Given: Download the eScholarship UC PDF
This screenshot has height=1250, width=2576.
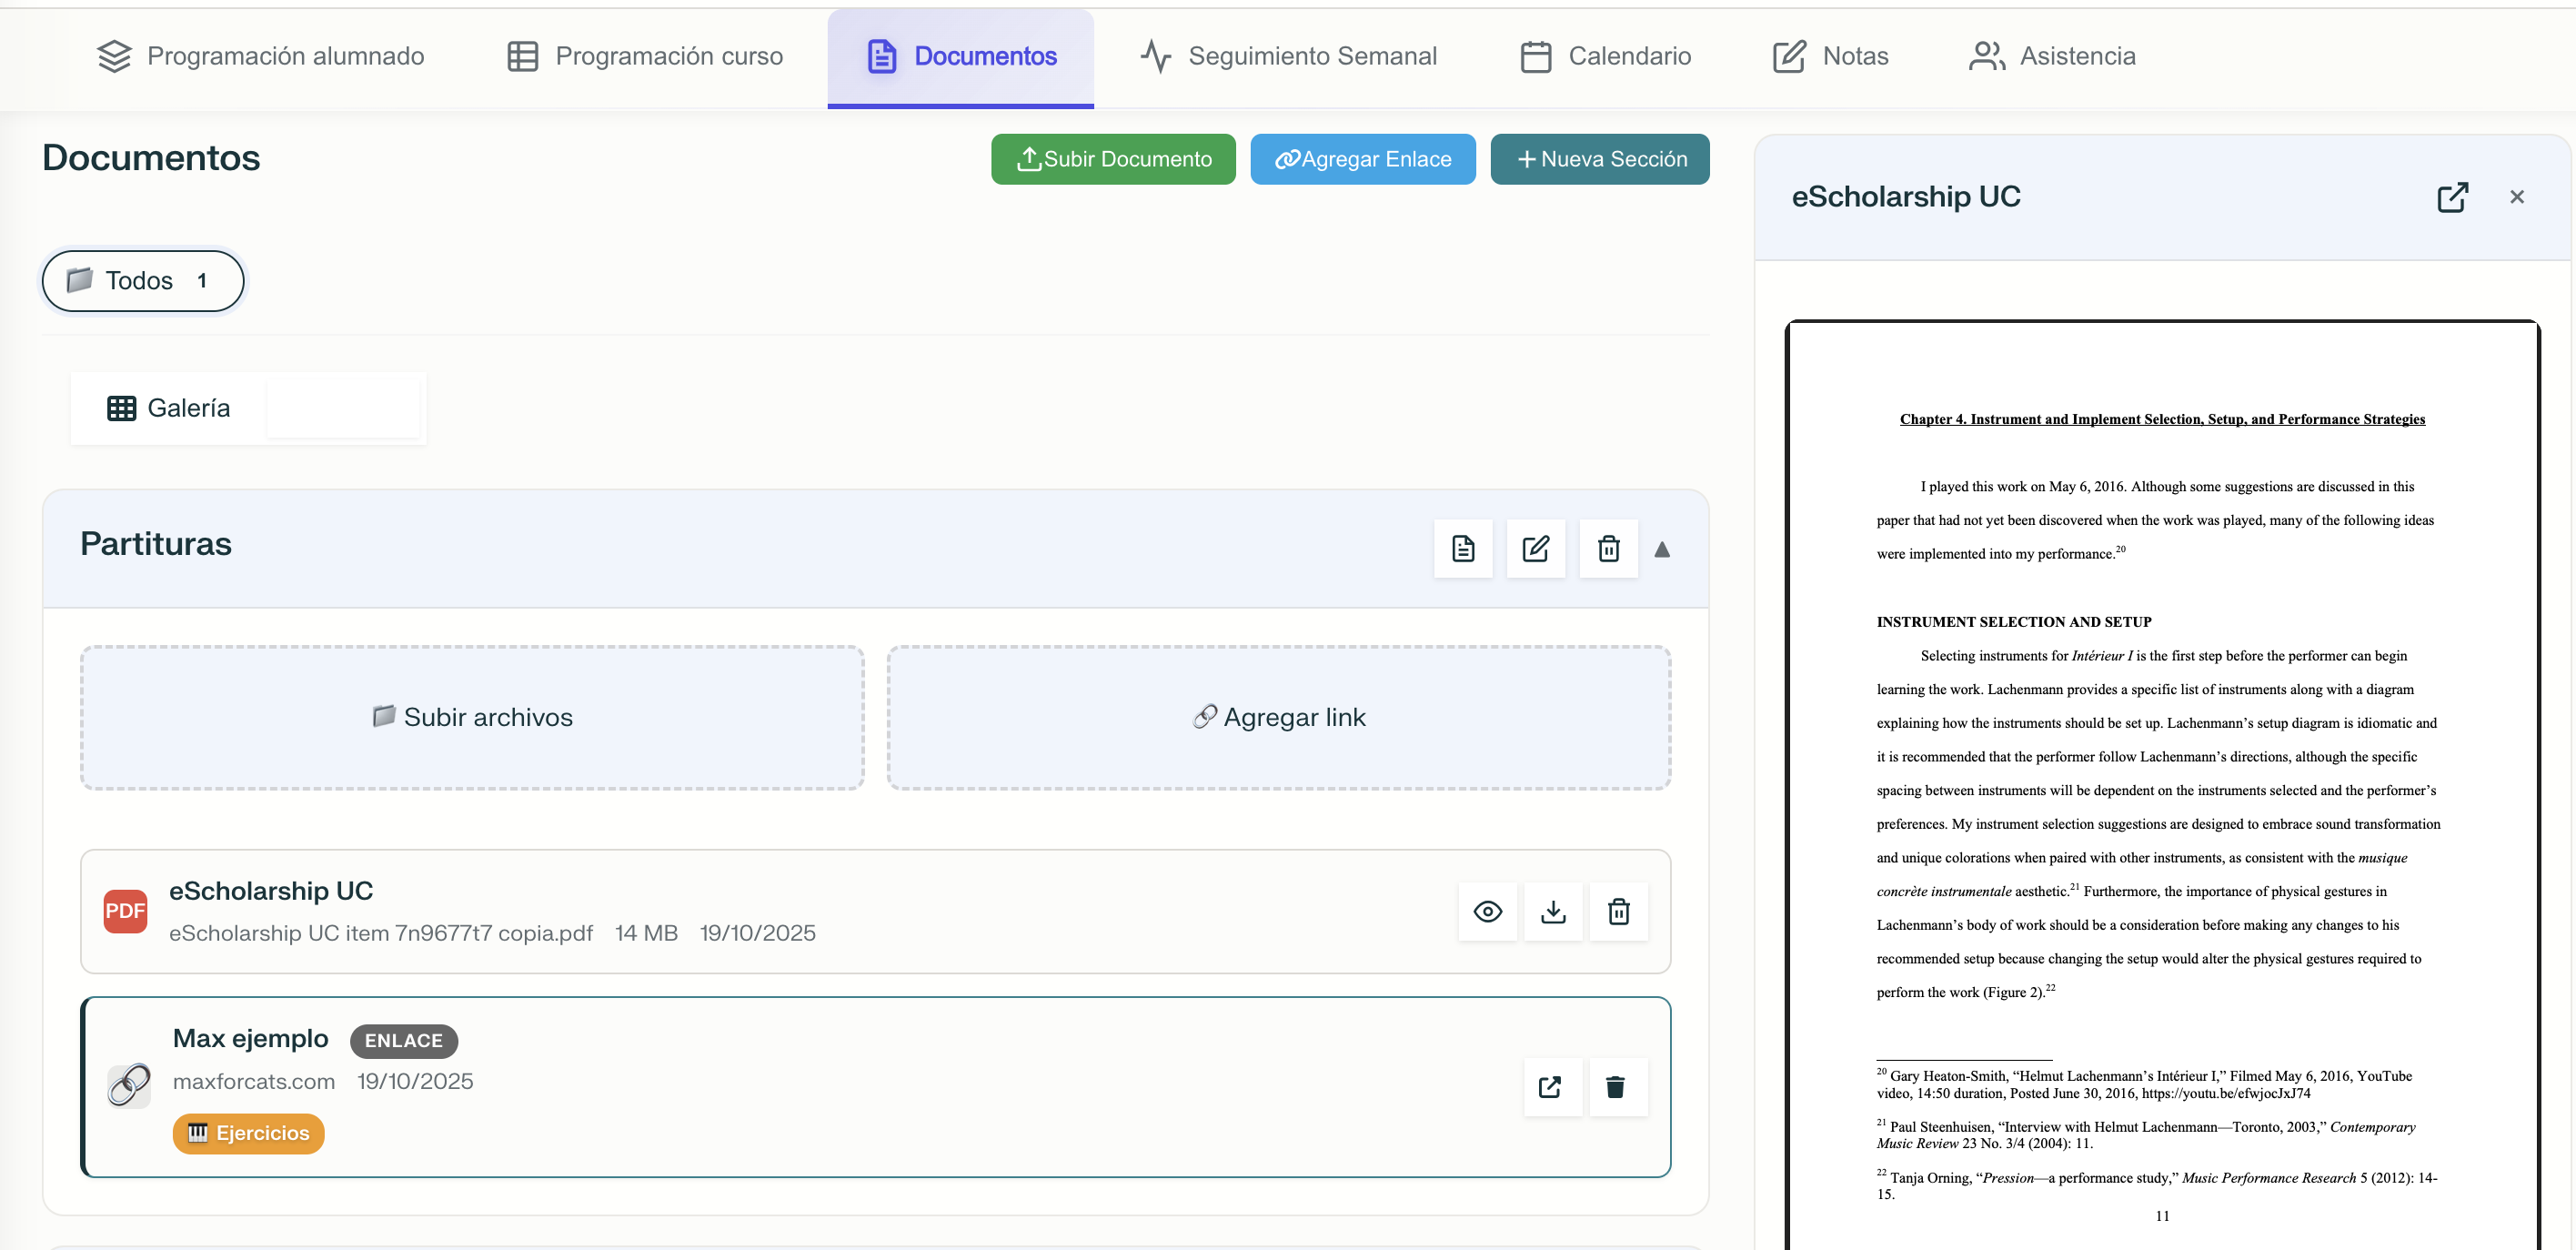Looking at the screenshot, I should click(1553, 911).
